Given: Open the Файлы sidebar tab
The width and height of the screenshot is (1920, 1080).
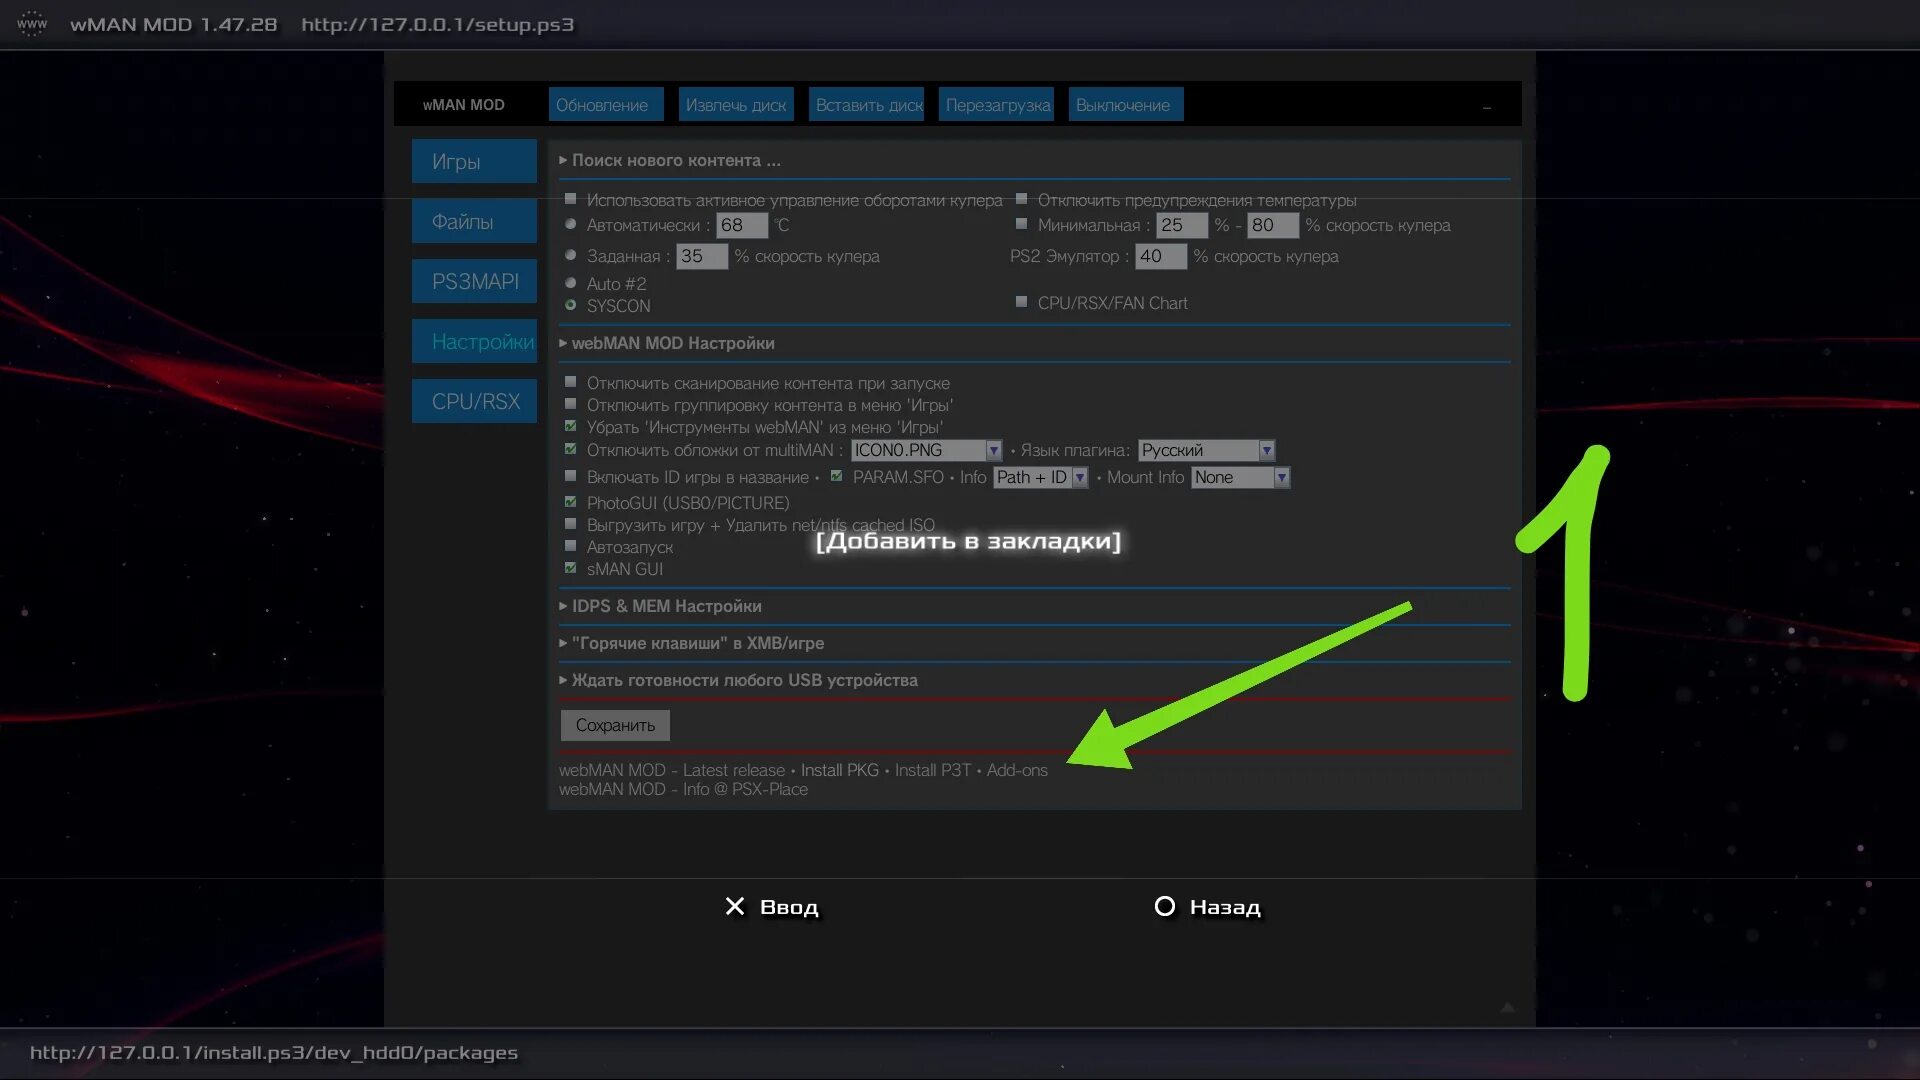Looking at the screenshot, I should (x=474, y=221).
